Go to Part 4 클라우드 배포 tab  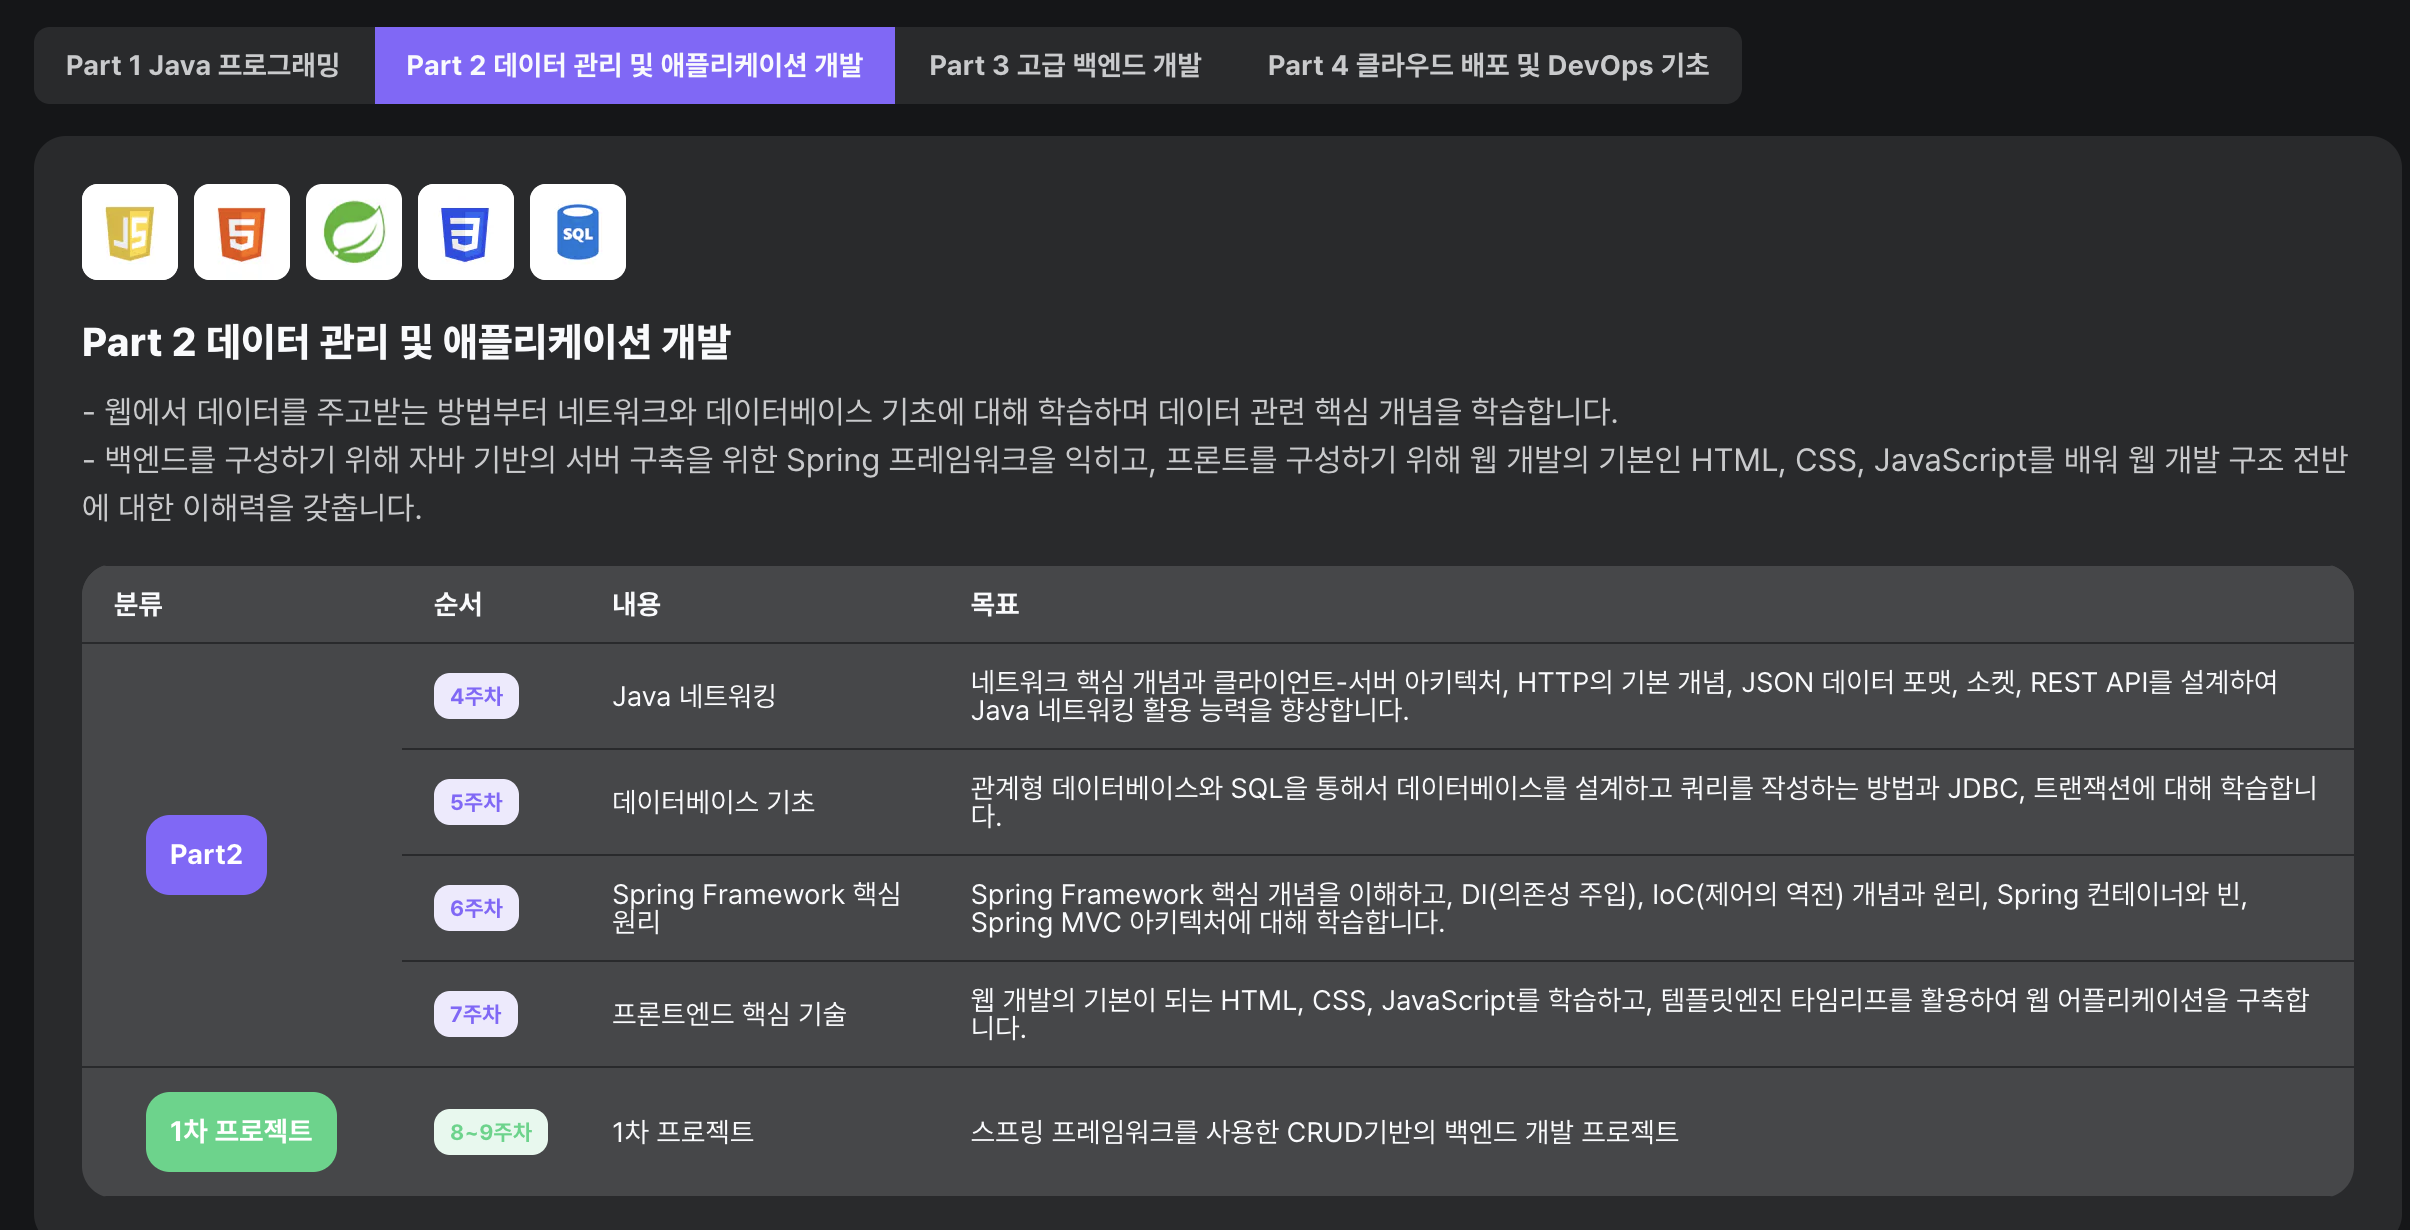1488,66
